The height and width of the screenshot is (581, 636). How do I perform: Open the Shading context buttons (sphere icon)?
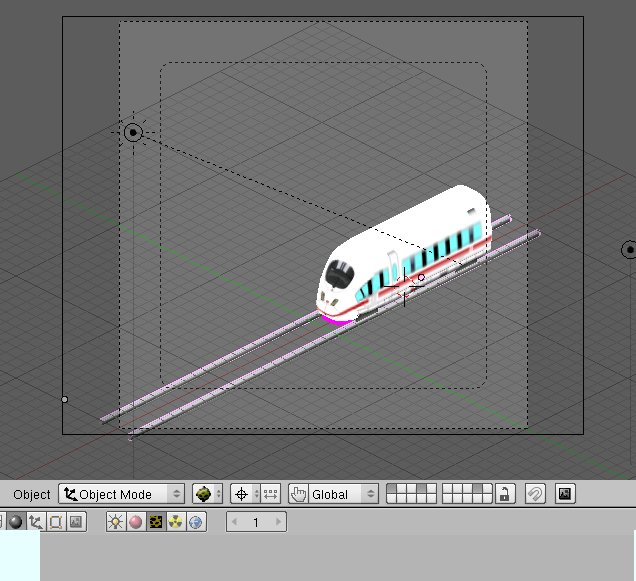click(x=16, y=522)
